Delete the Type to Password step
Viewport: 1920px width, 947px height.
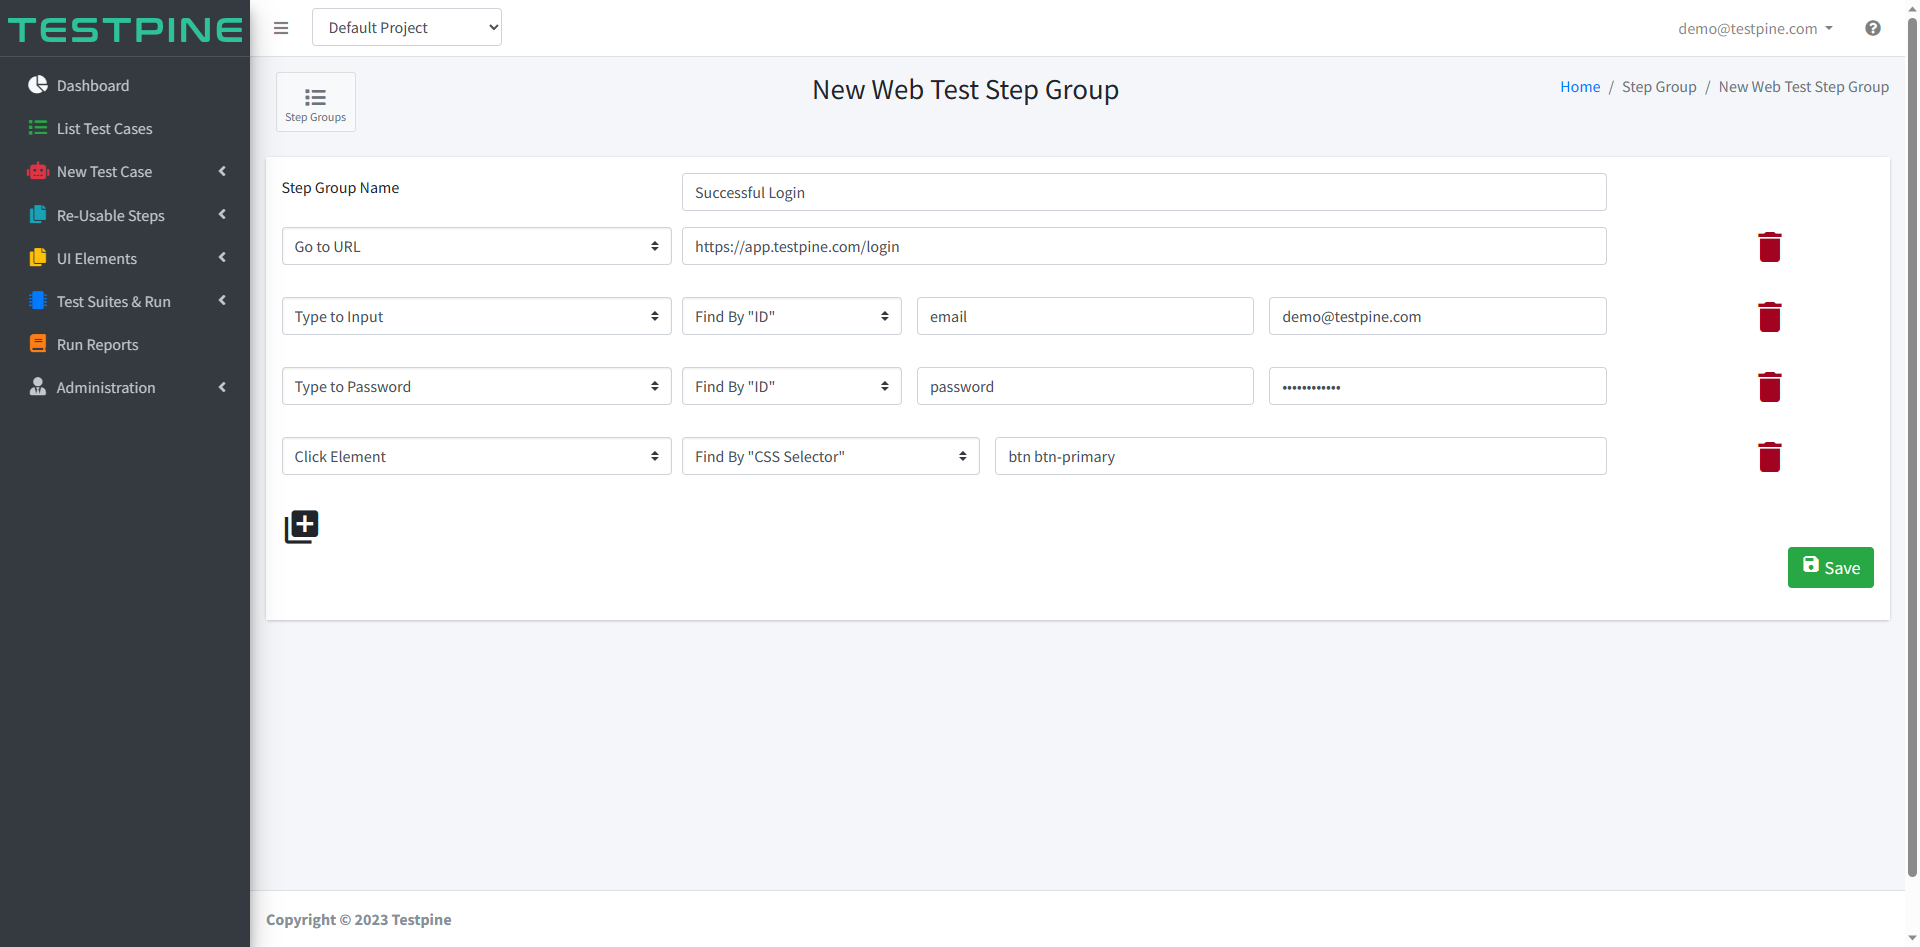pyautogui.click(x=1769, y=387)
